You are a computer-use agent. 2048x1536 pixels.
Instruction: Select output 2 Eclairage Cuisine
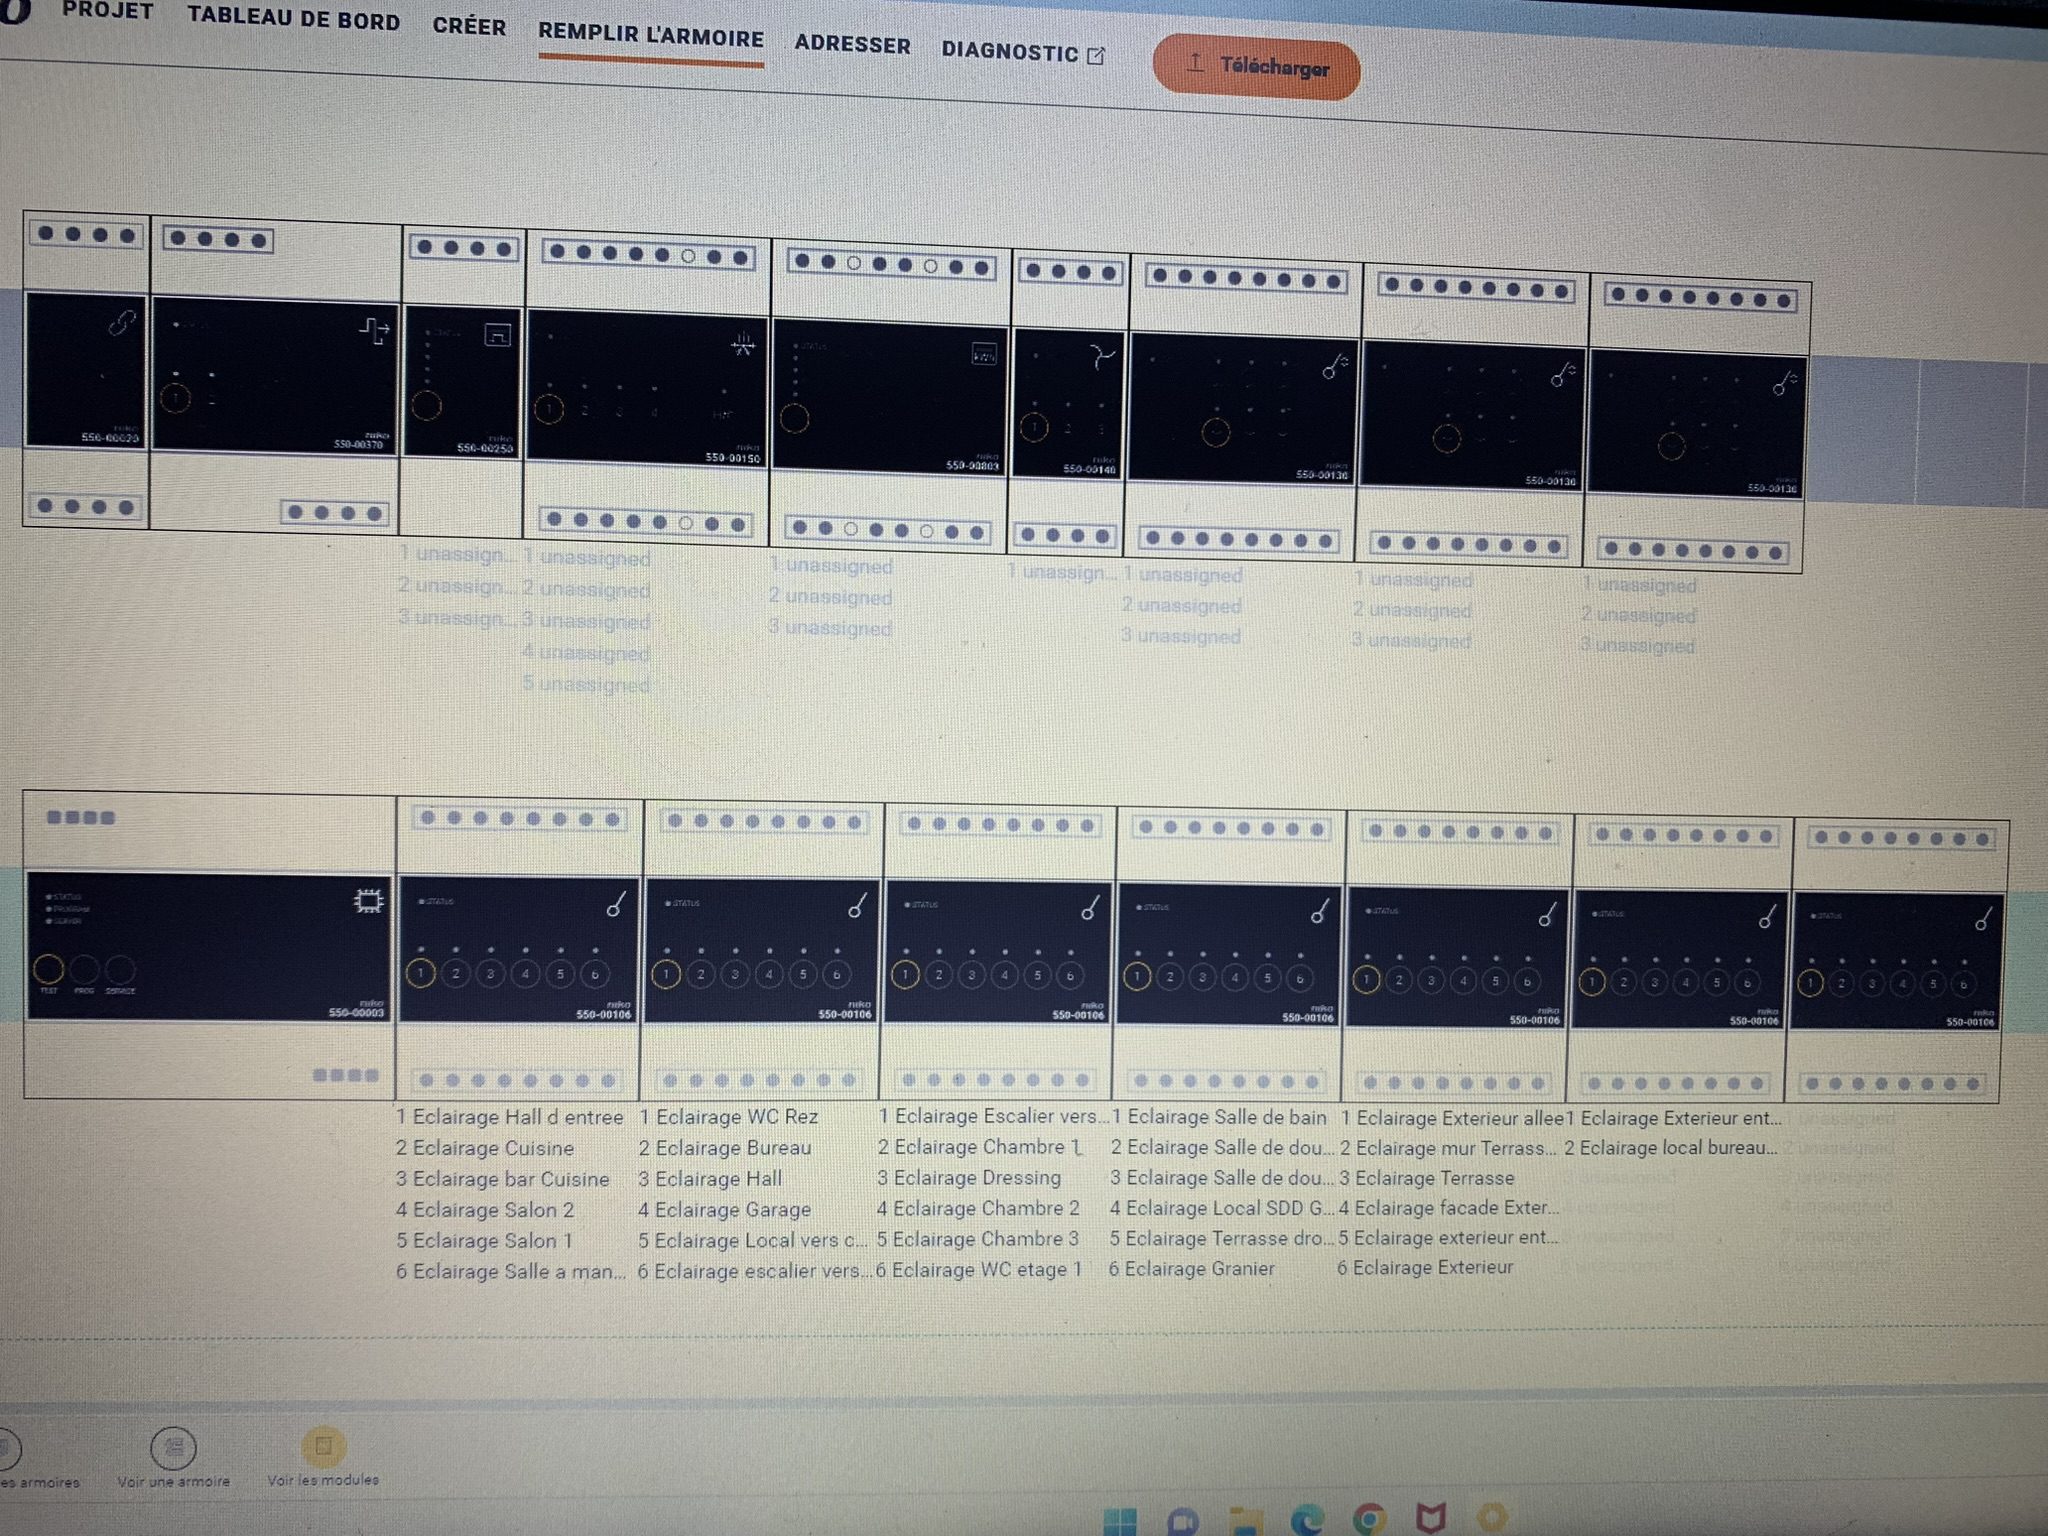point(485,1148)
